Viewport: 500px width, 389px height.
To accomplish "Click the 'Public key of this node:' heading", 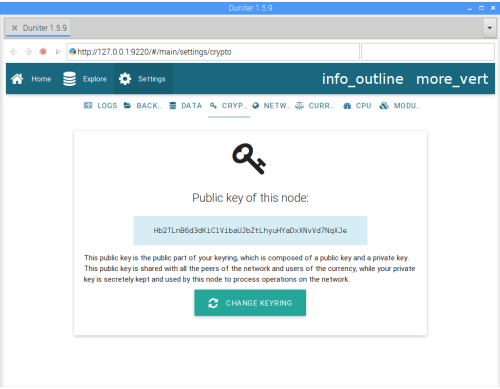I will 250,198.
